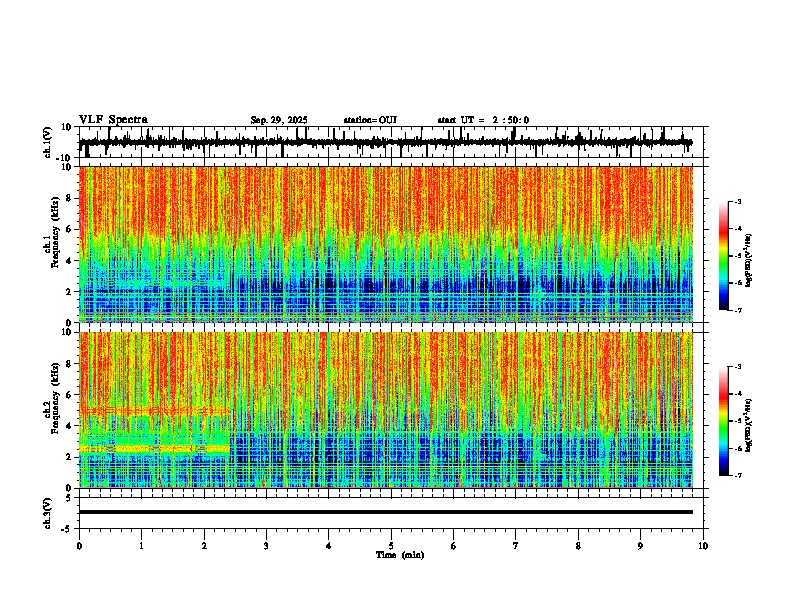The width and height of the screenshot is (792, 612).
Task: Click the "ch.1(V)" waveform axis label
Action: pos(48,142)
